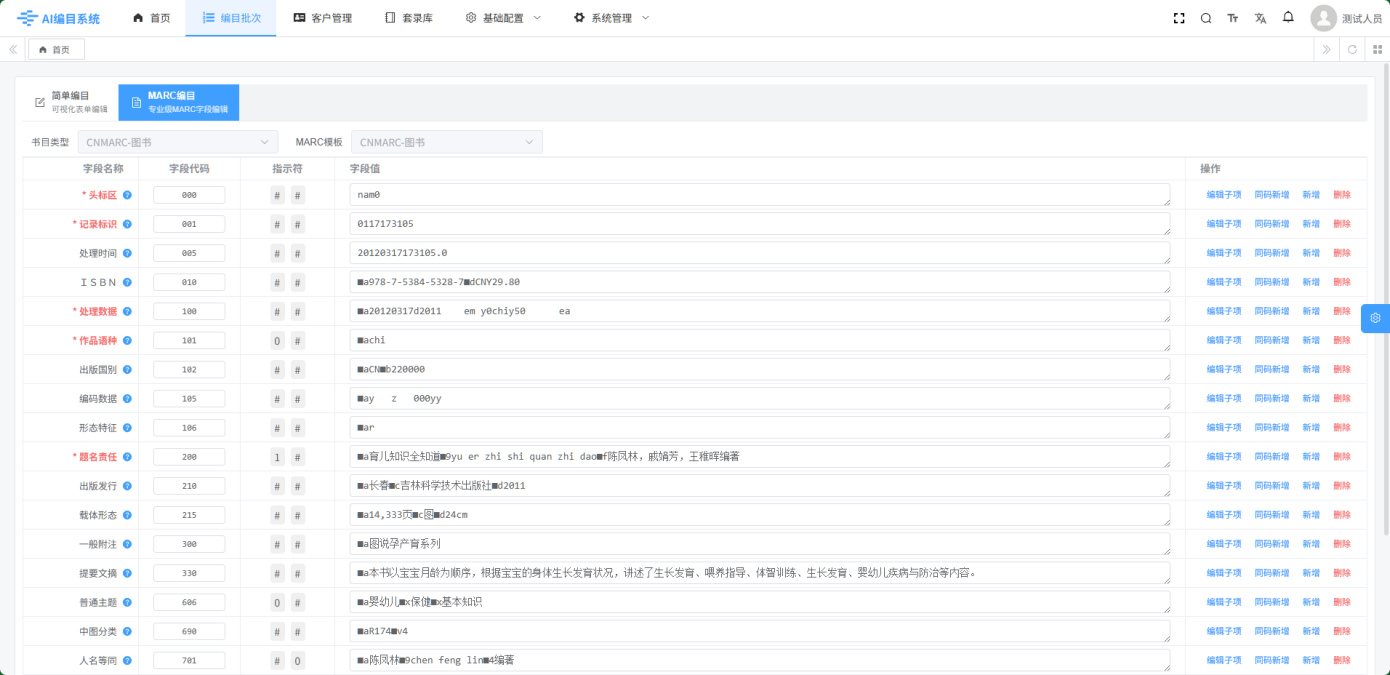Select the MARC编目 tab

click(179, 102)
